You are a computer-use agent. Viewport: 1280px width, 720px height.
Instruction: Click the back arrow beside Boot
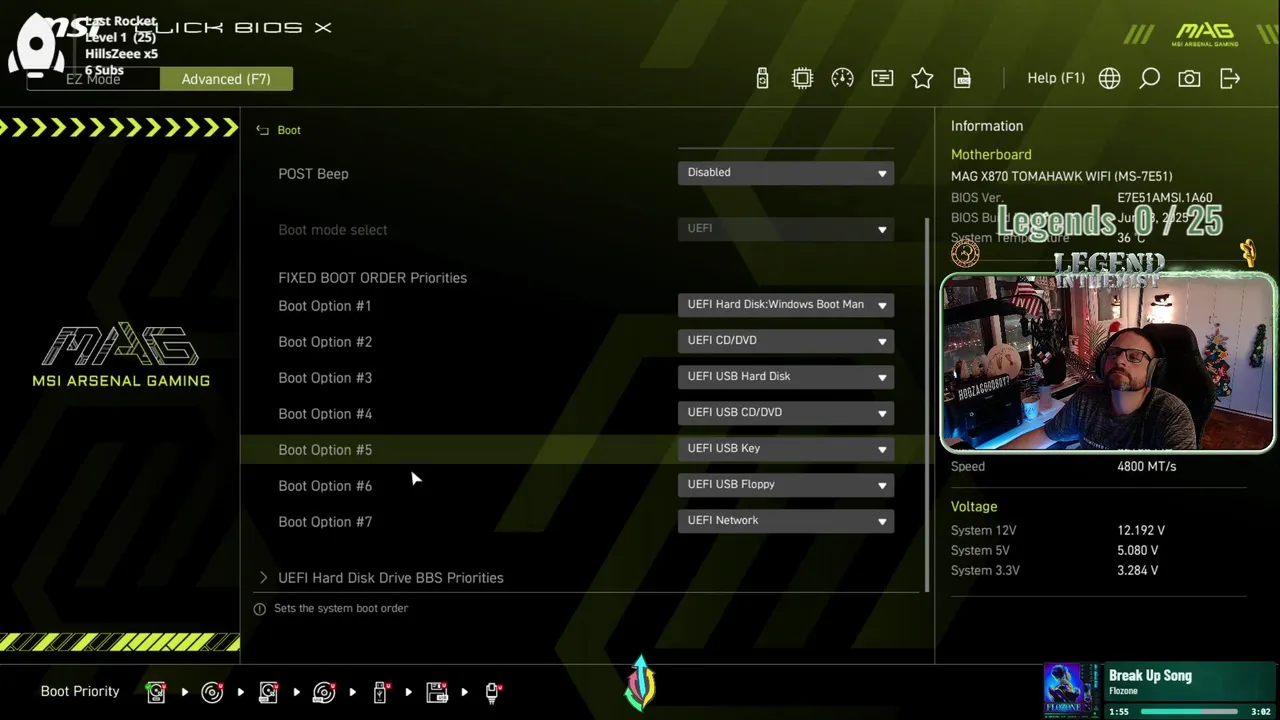pyautogui.click(x=263, y=130)
